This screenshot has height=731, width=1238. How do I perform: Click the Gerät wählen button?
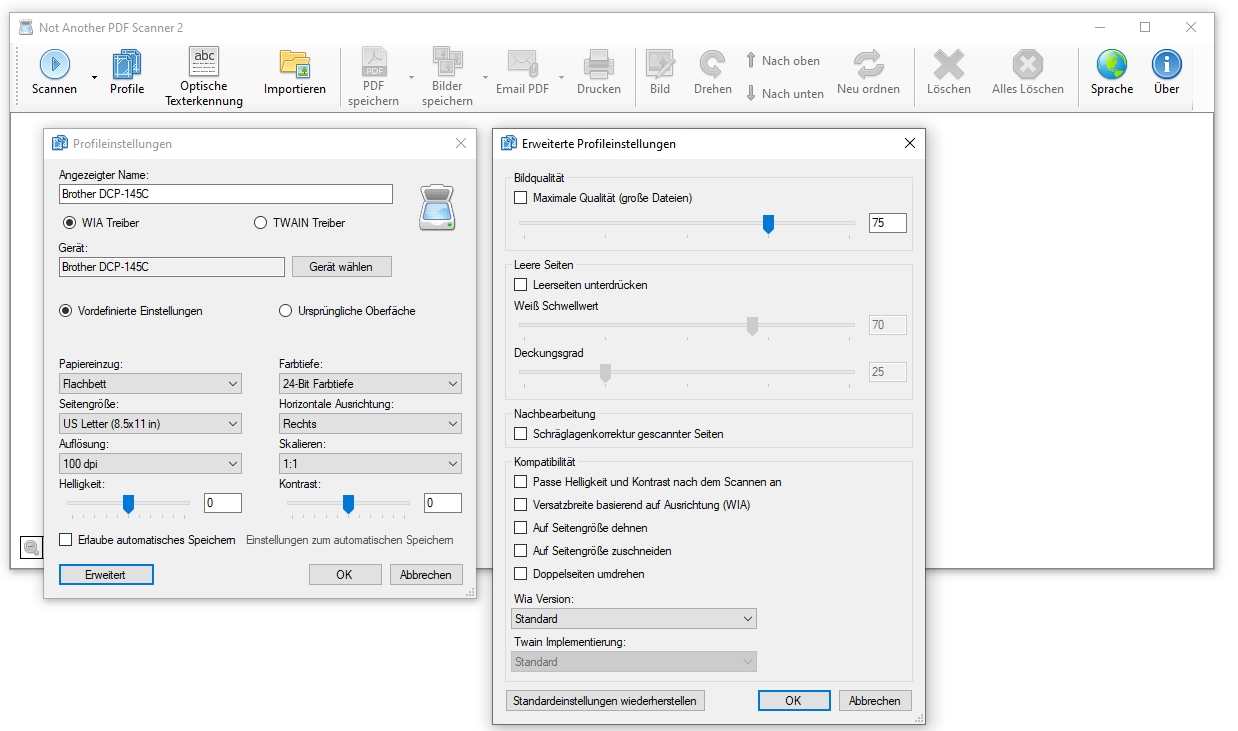coord(341,267)
